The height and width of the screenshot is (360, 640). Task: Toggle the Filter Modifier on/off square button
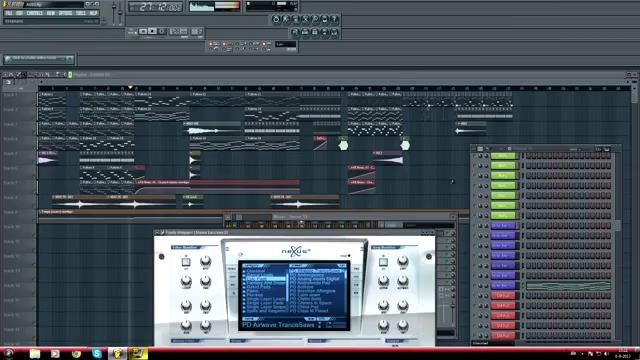[x=186, y=261]
